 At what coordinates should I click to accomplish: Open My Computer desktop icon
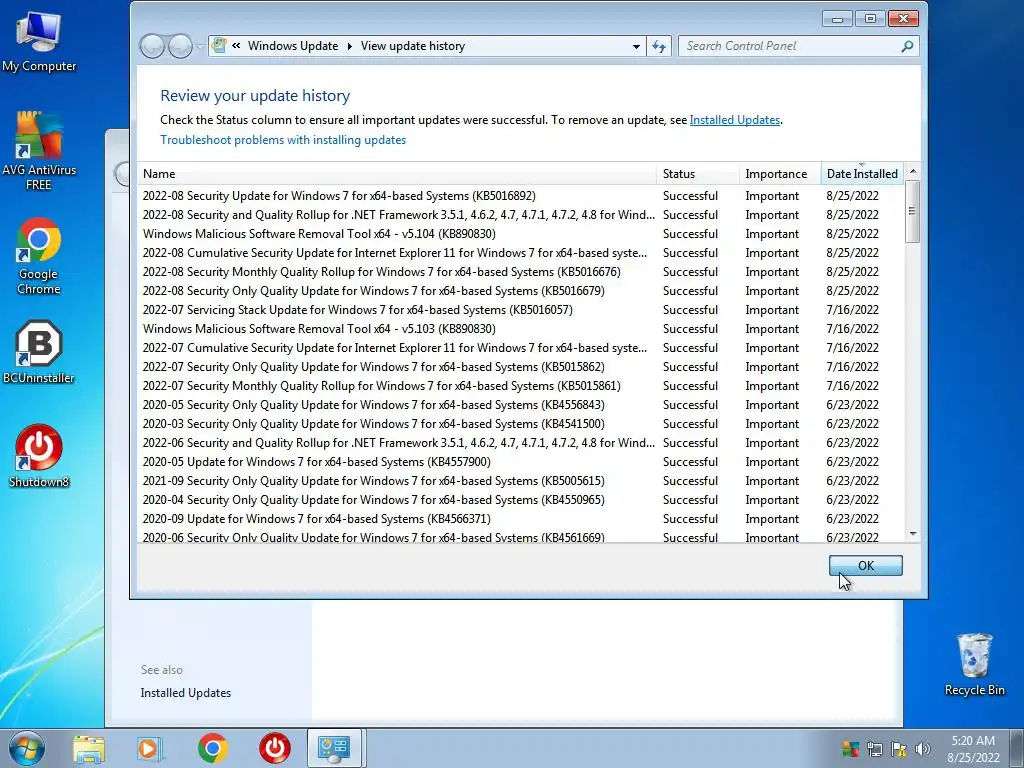click(39, 42)
